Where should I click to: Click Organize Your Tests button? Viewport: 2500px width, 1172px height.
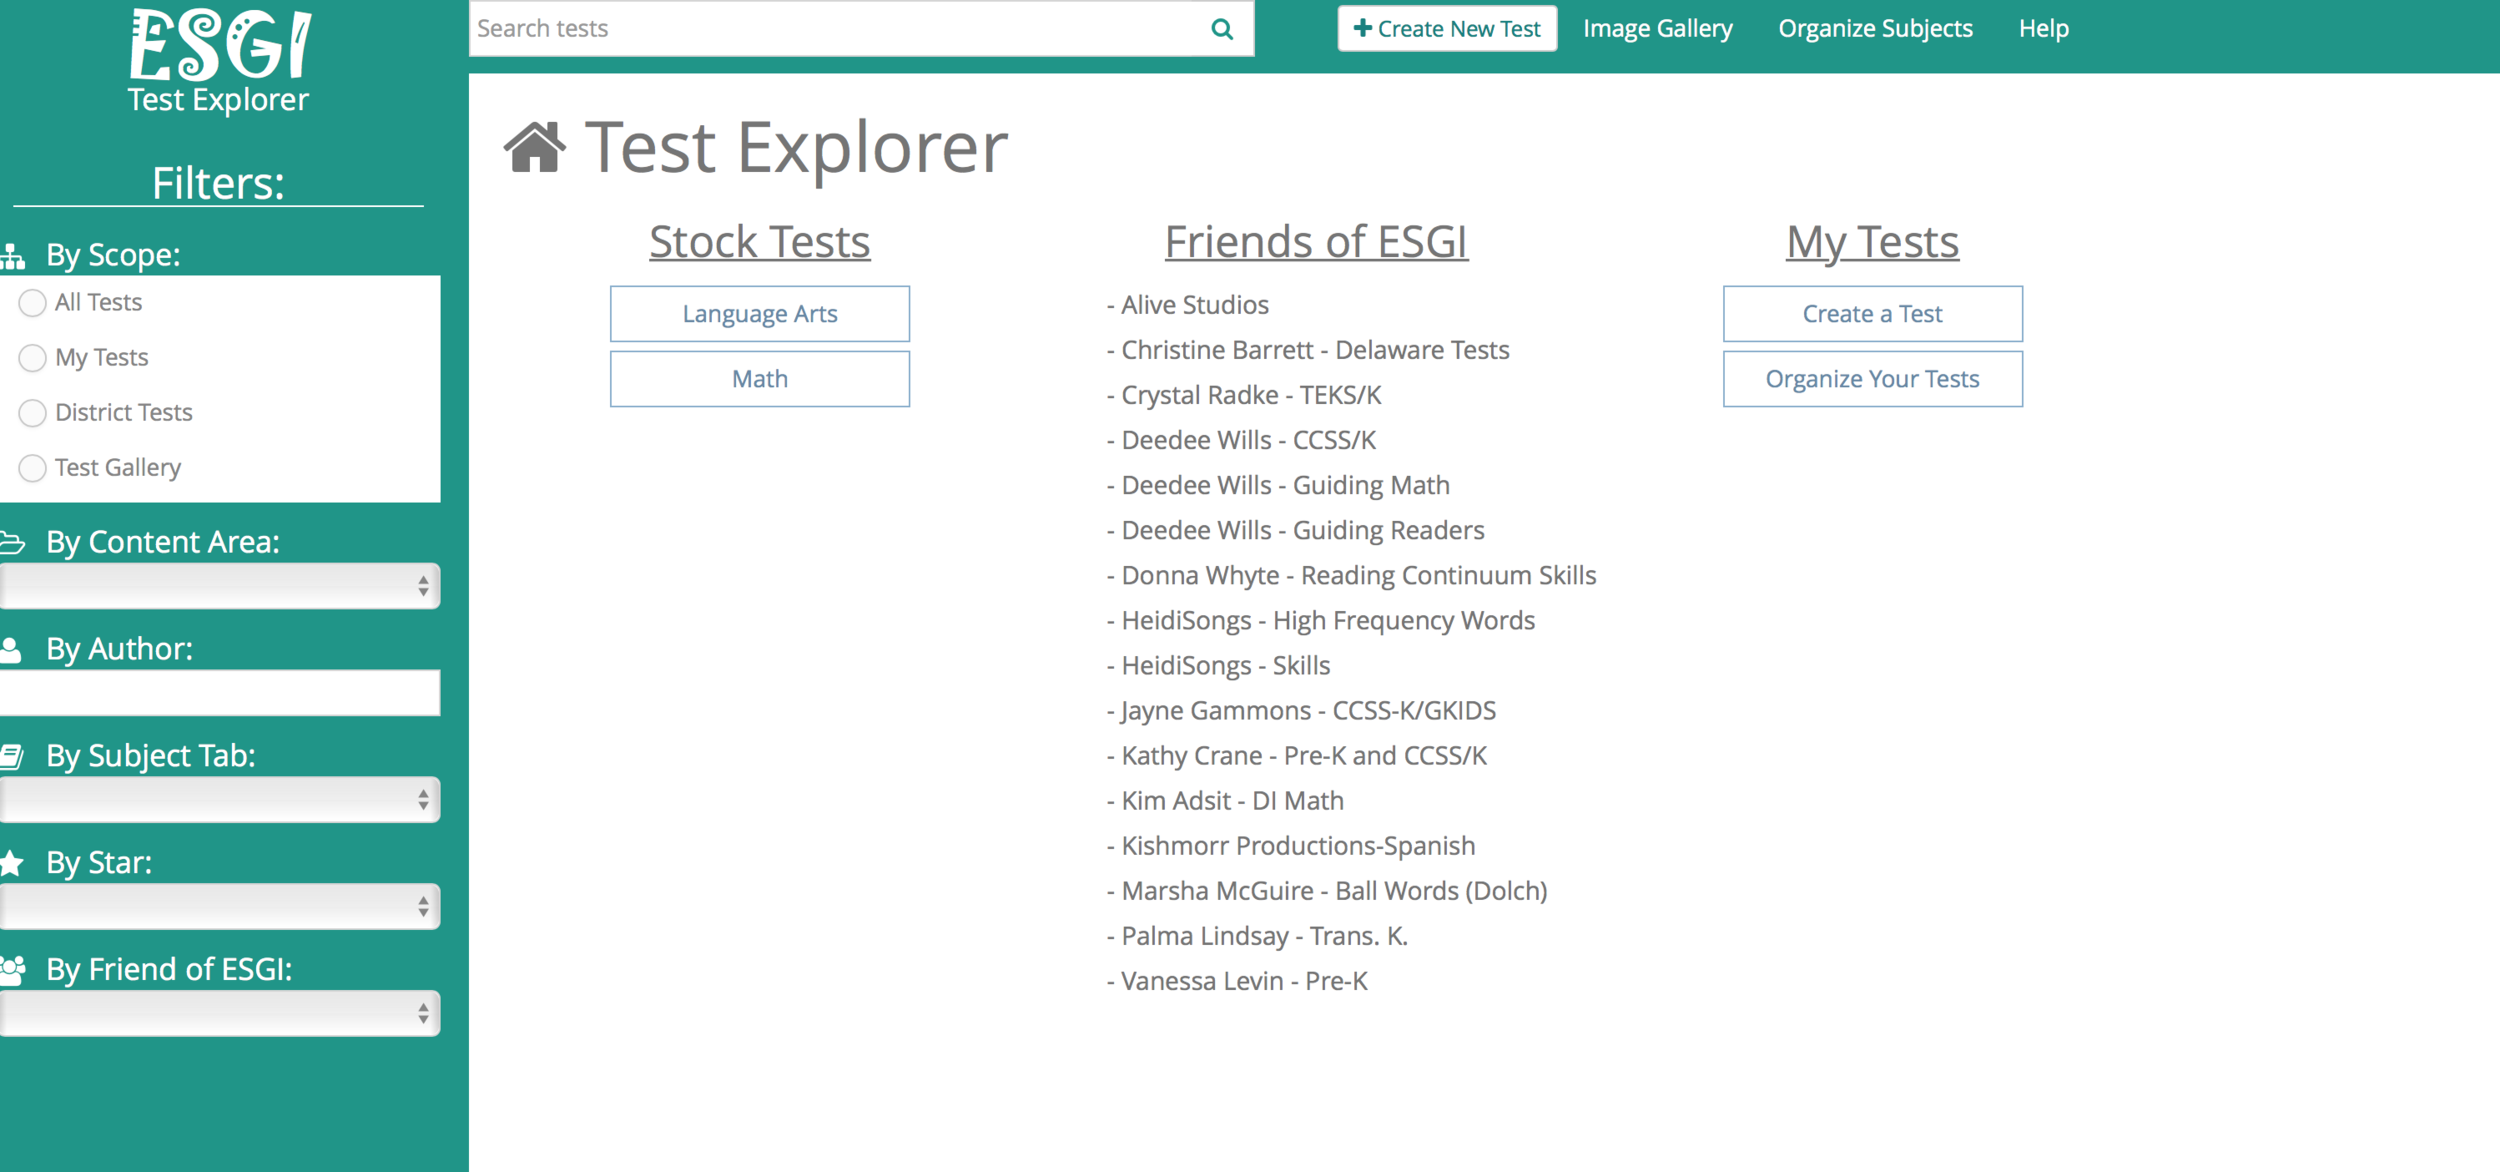point(1872,379)
